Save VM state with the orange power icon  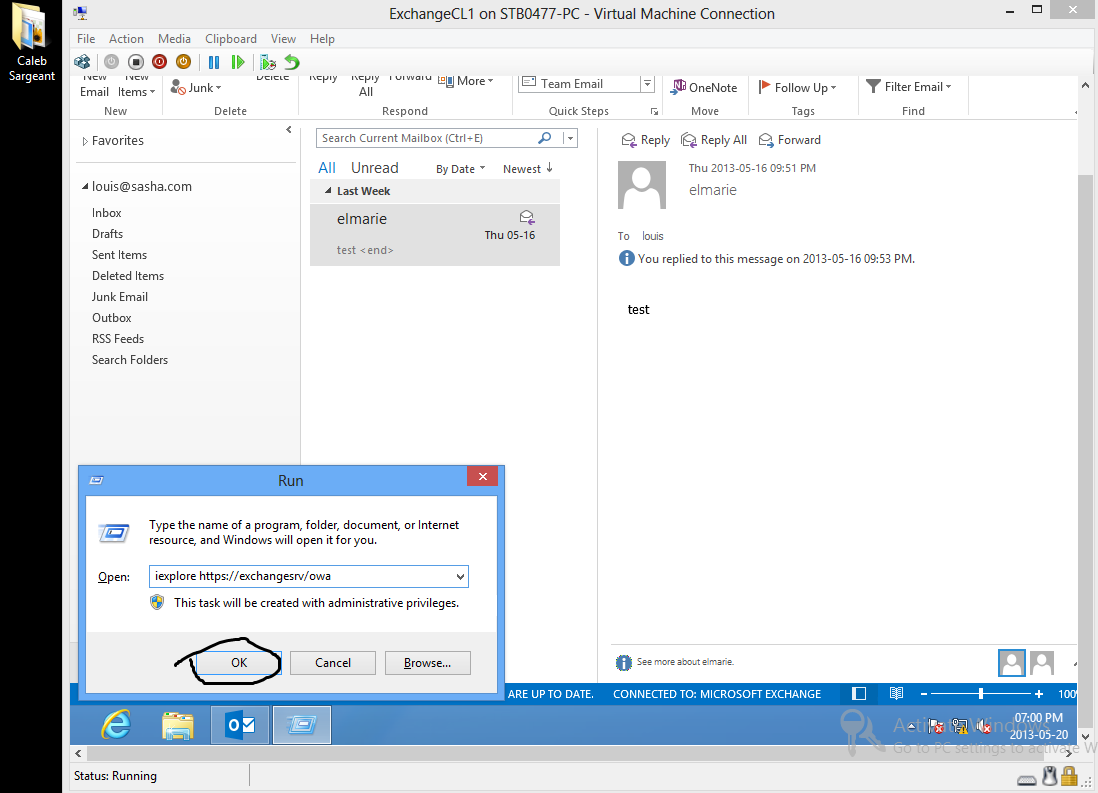click(183, 62)
